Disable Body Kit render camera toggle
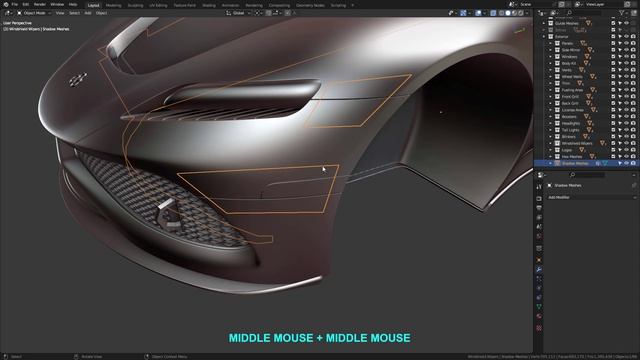Viewport: 640px width, 360px height. (x=633, y=63)
